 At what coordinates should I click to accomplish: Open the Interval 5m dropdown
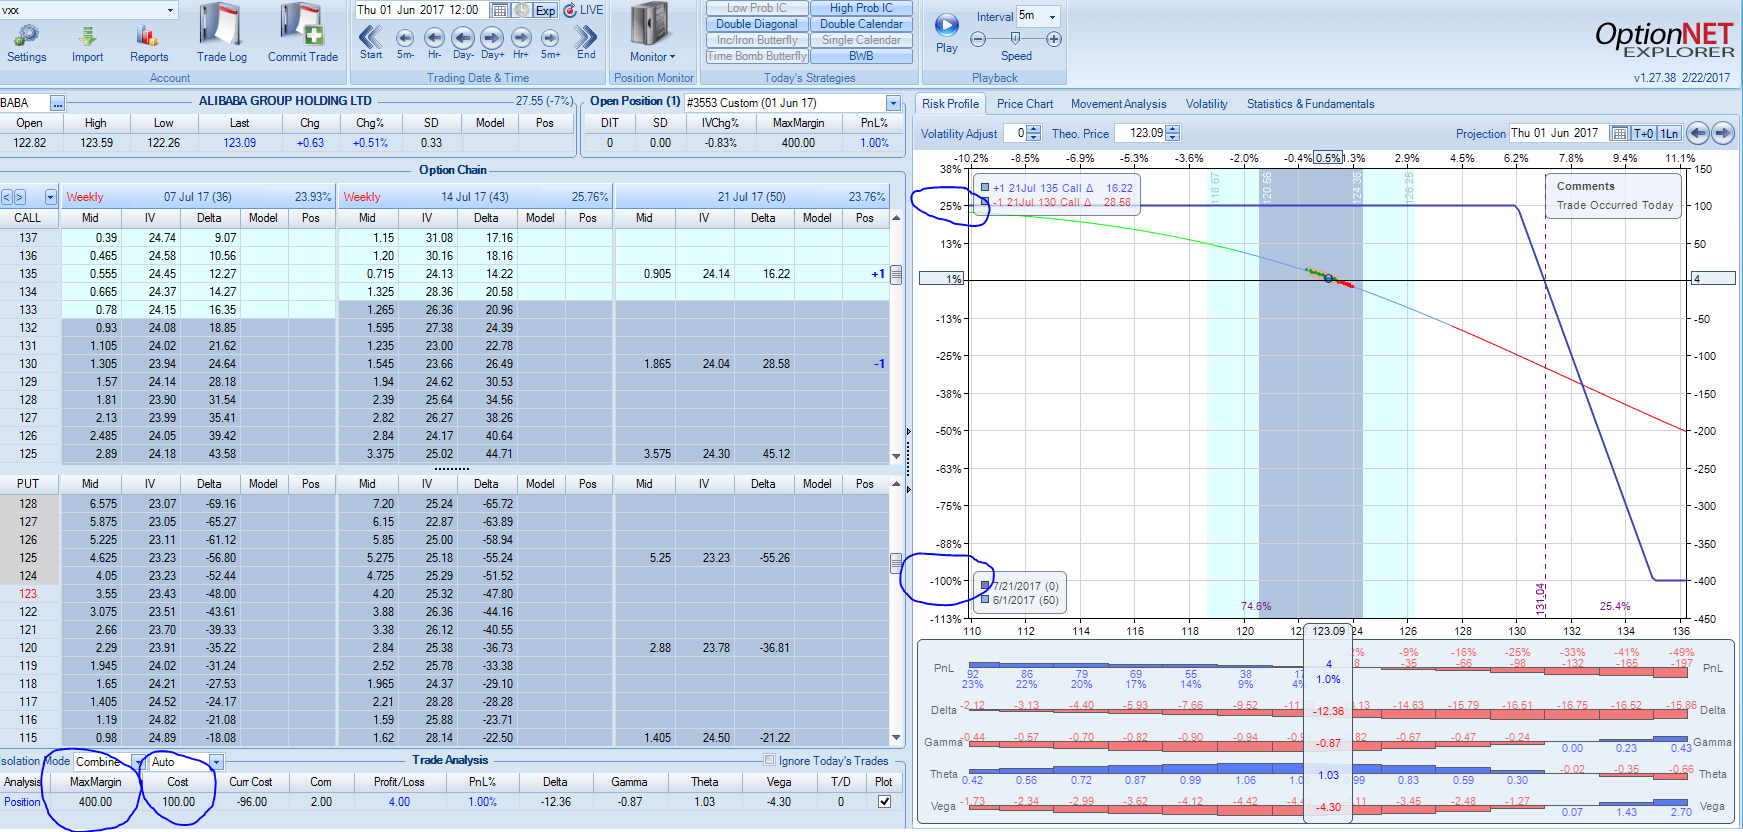click(x=1052, y=16)
